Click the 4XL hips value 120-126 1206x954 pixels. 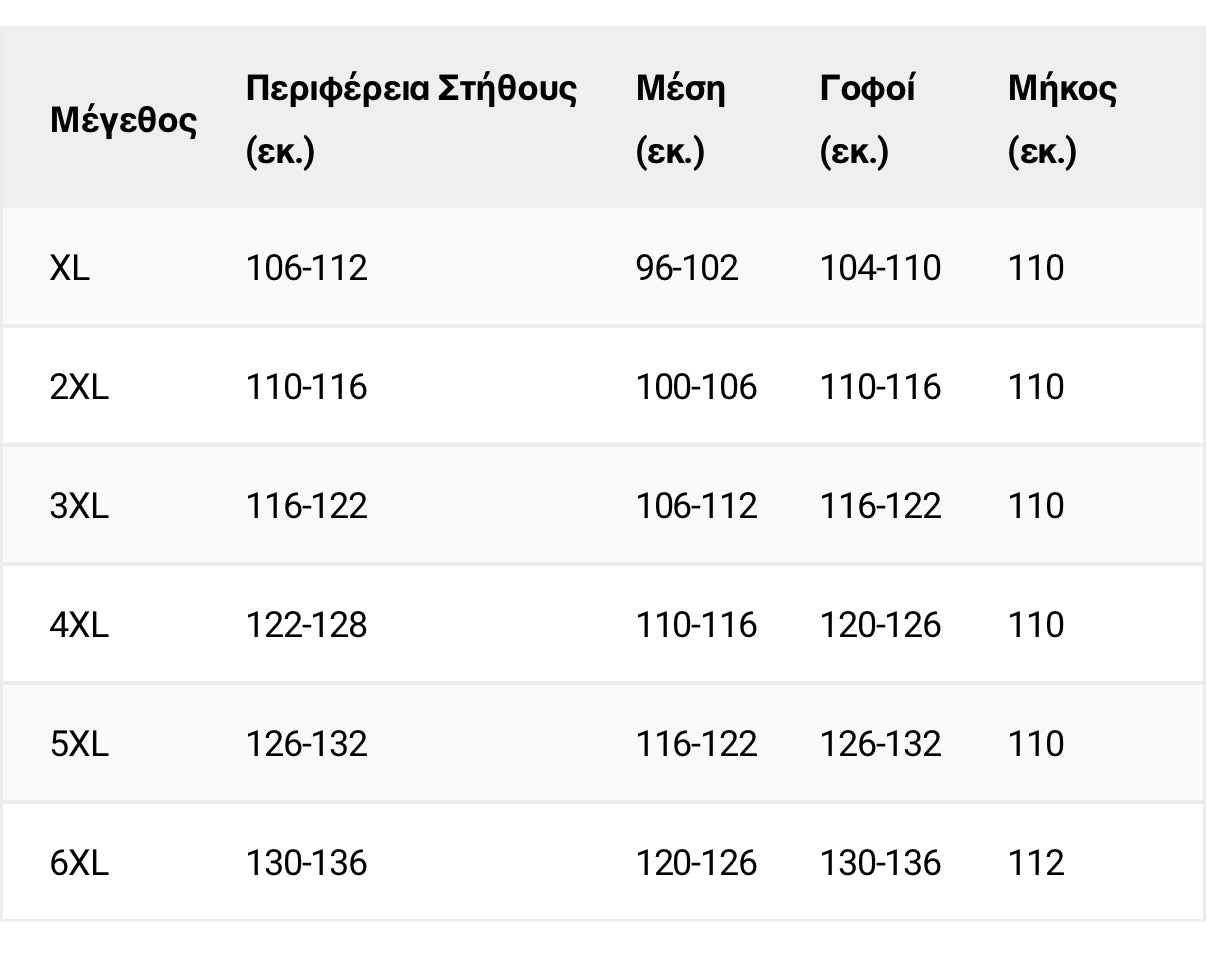coord(880,625)
